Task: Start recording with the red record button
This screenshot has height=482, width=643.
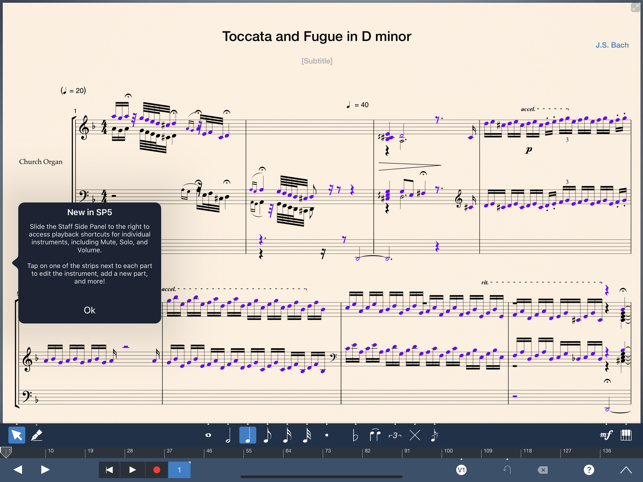Action: pos(157,469)
